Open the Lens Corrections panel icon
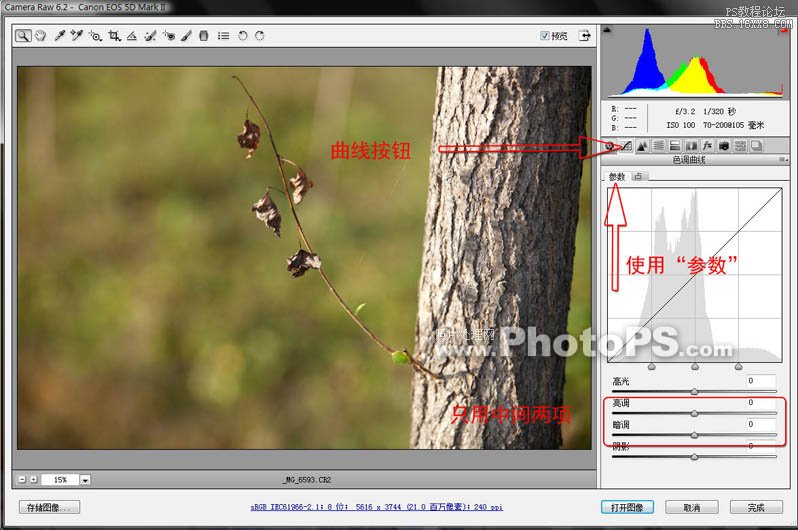The image size is (798, 530). 691,146
